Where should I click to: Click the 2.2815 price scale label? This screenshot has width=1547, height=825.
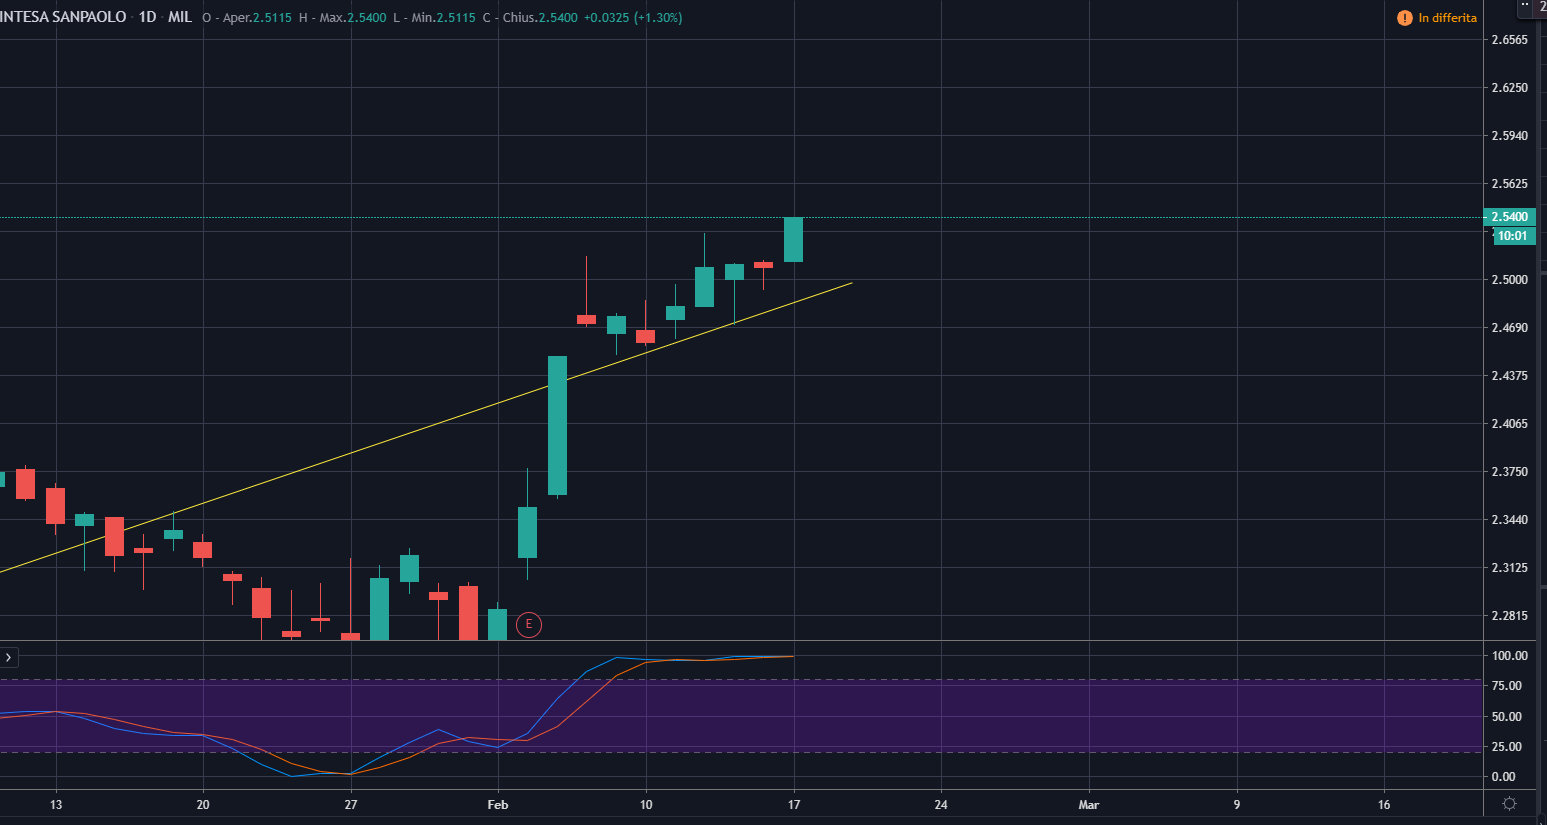(1510, 616)
